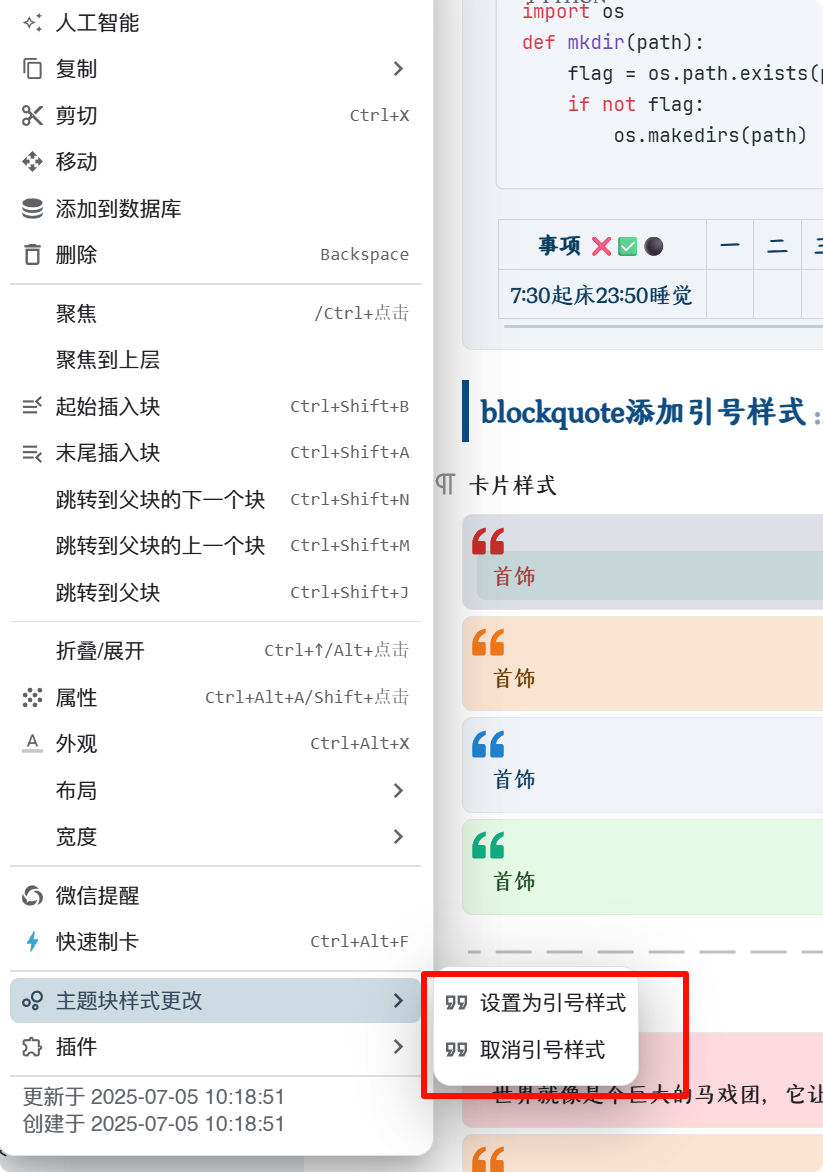Select 设置为引号样式 in the submenu
The height and width of the screenshot is (1172, 823).
552,1003
